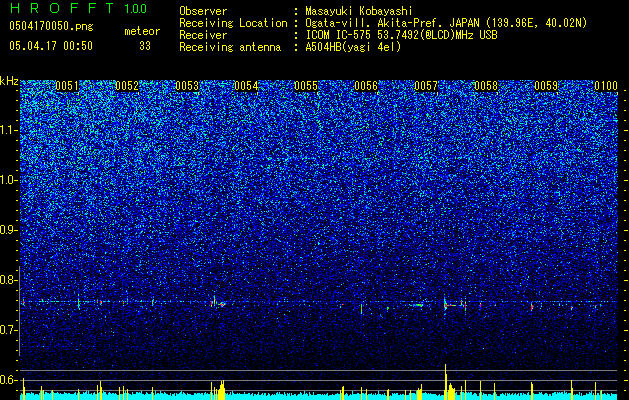The height and width of the screenshot is (400, 629).
Task: Click the 0054 time marker
Action: click(246, 86)
